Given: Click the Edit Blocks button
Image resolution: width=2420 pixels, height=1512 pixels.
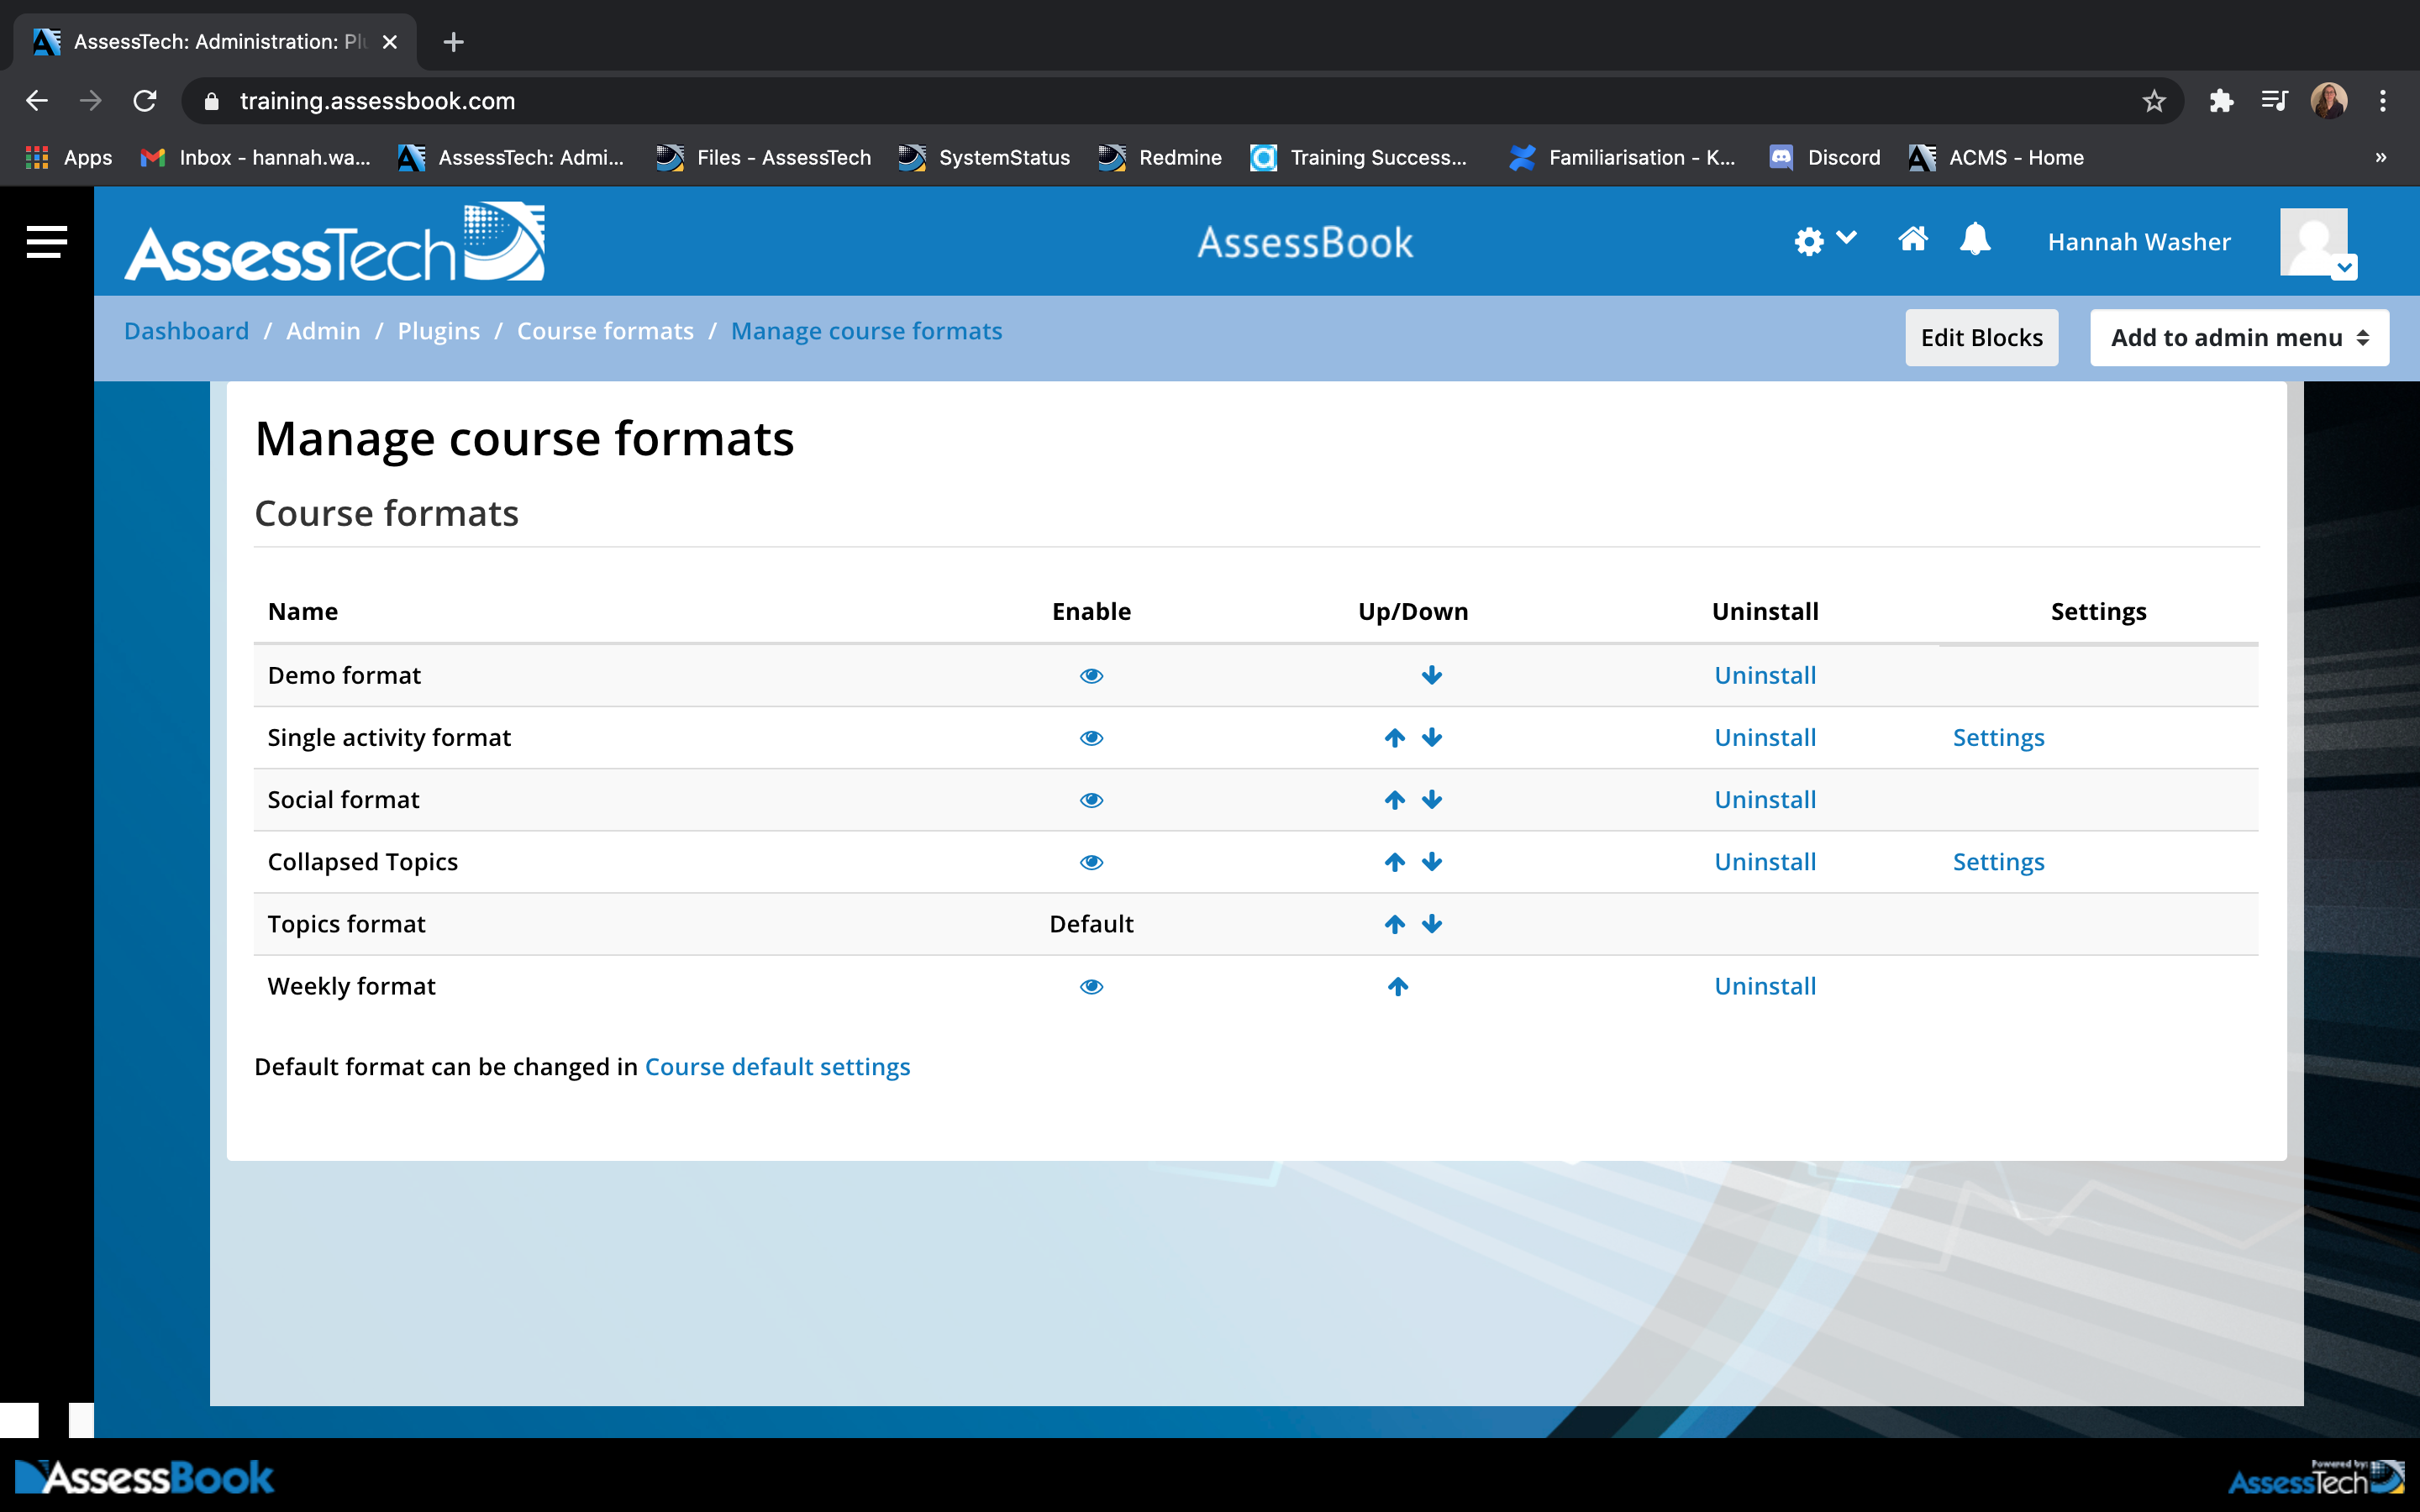Looking at the screenshot, I should pyautogui.click(x=1981, y=338).
